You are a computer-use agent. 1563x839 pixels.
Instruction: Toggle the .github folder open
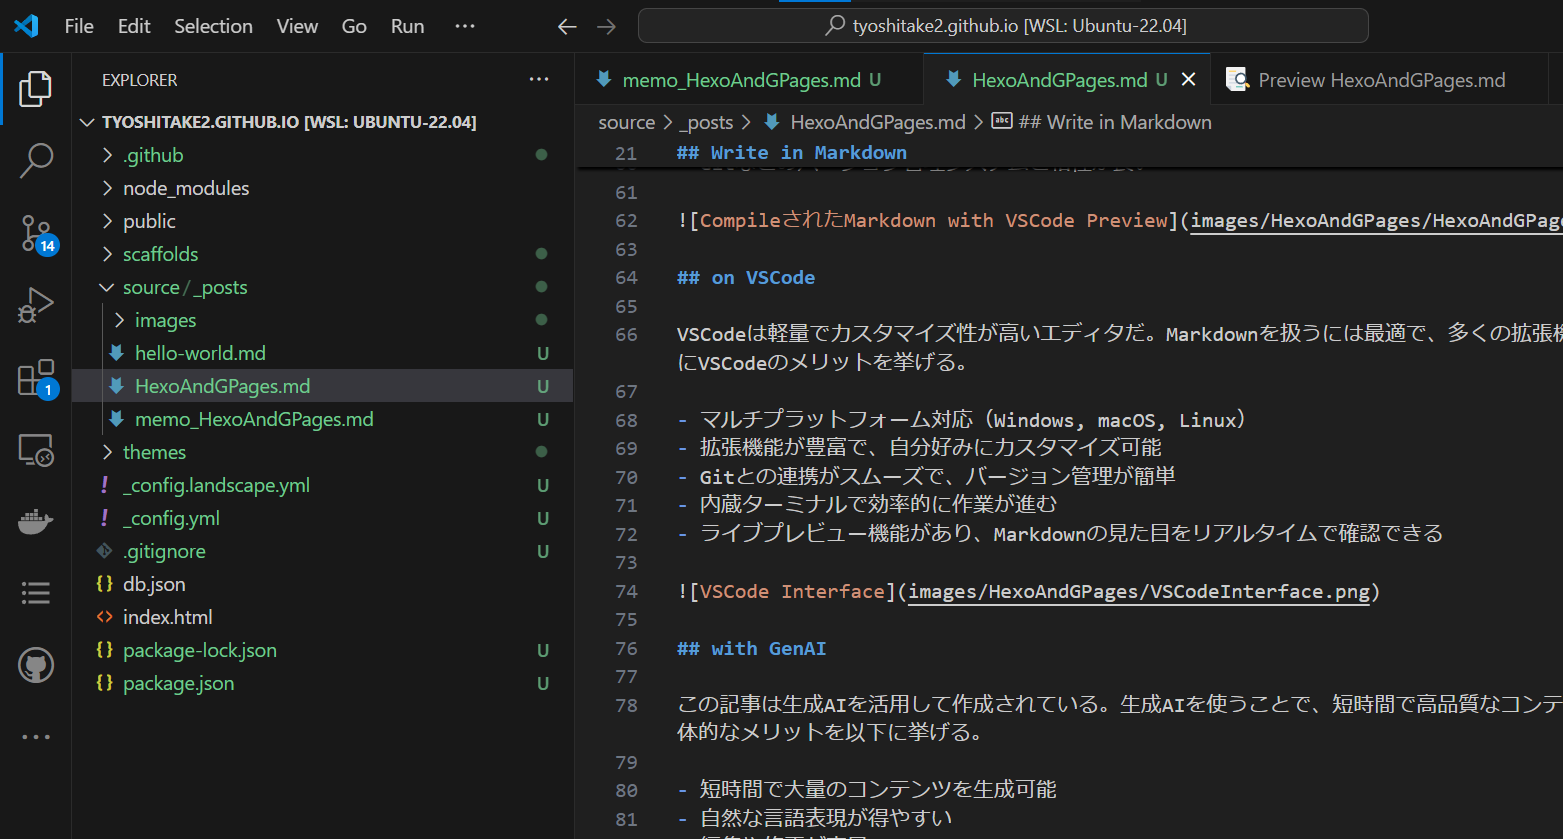152,154
